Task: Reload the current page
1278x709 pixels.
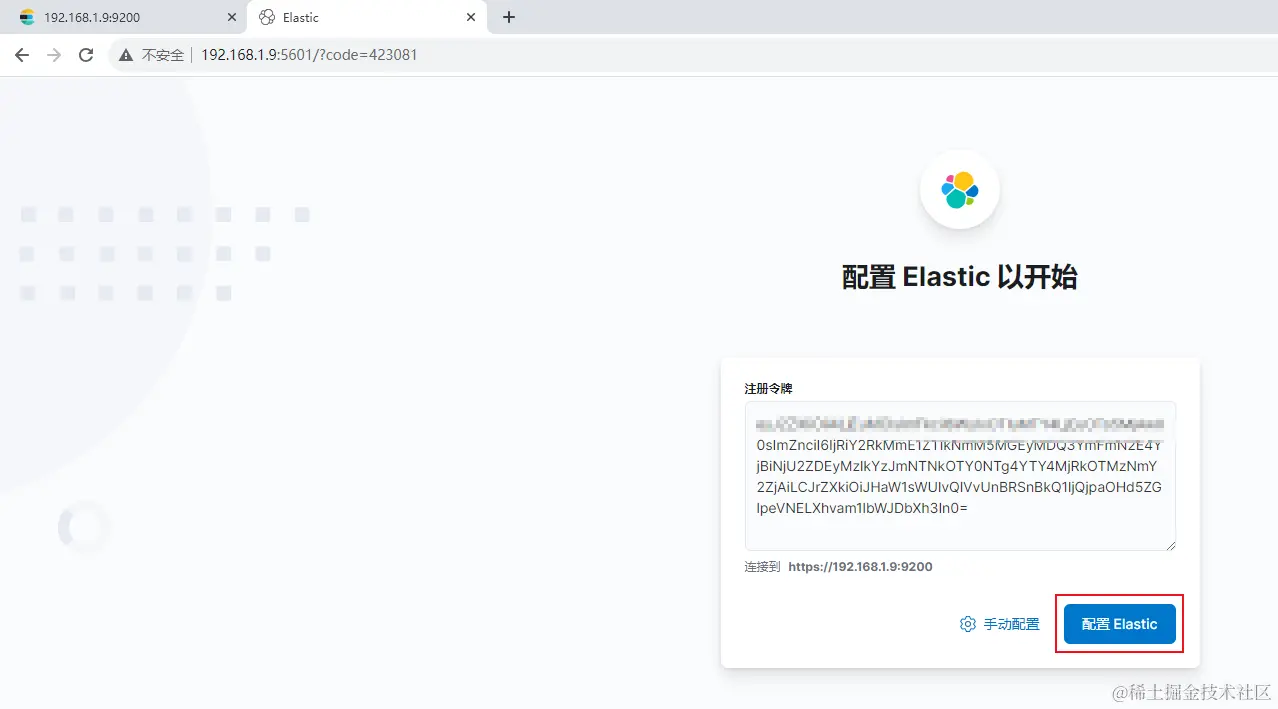Action: (86, 55)
